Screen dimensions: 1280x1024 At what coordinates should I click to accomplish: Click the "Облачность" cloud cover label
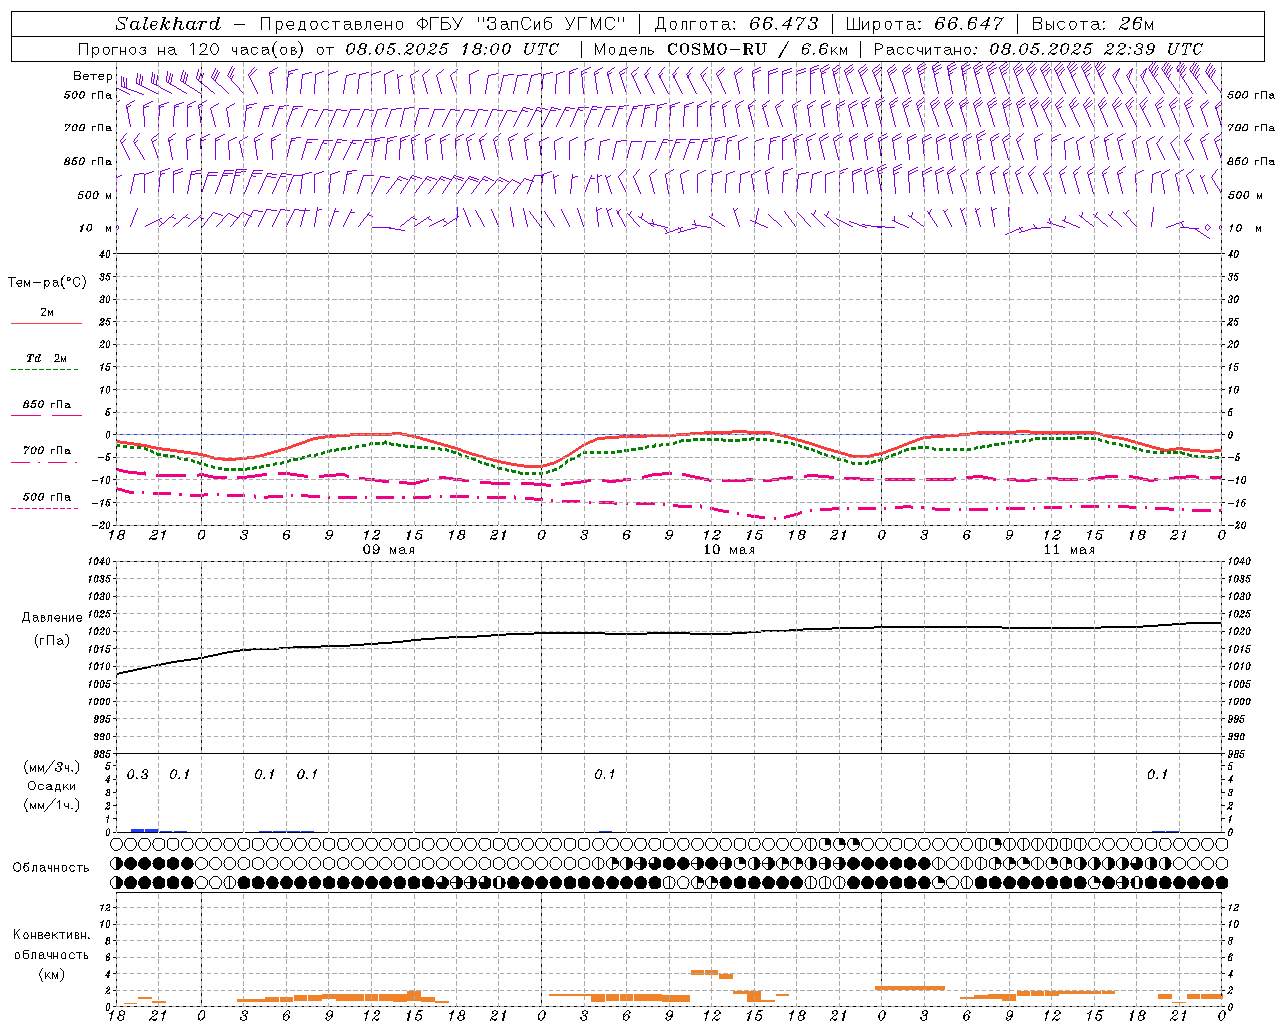click(51, 868)
